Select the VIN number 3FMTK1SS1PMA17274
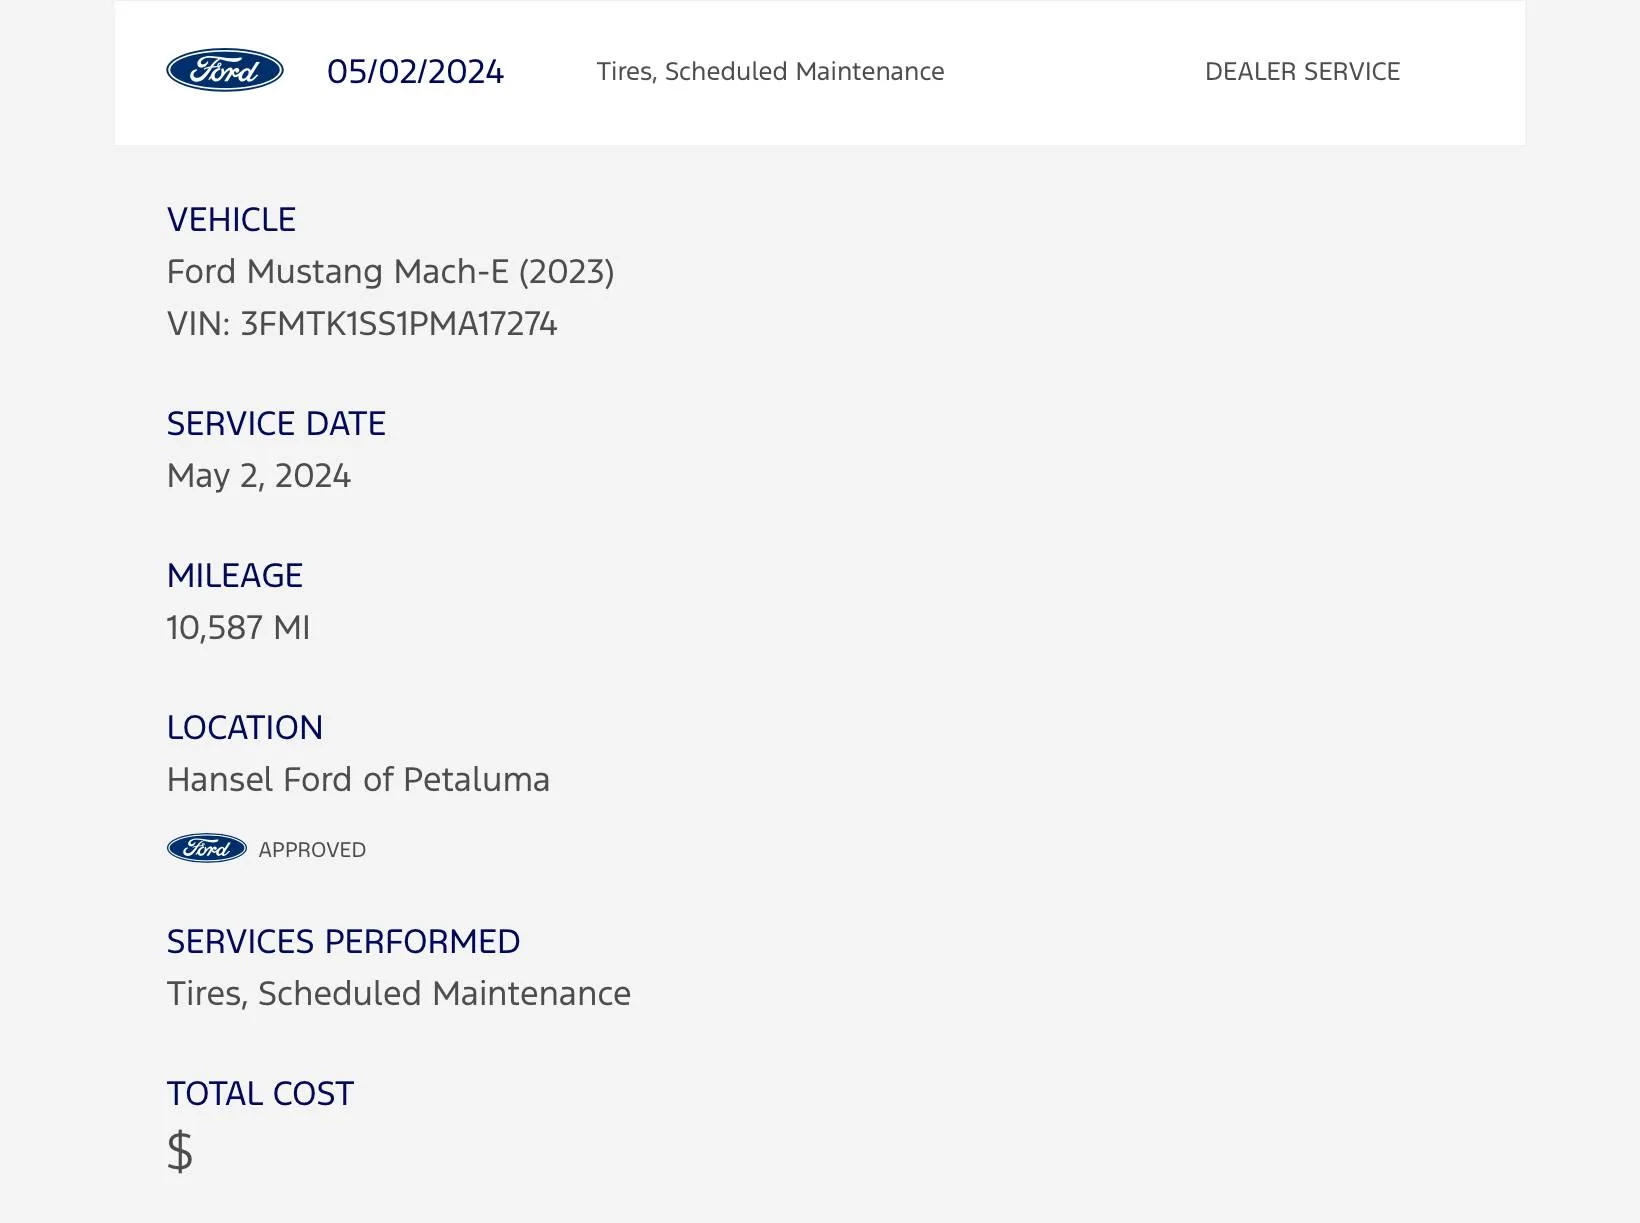The width and height of the screenshot is (1640, 1223). pyautogui.click(x=398, y=324)
